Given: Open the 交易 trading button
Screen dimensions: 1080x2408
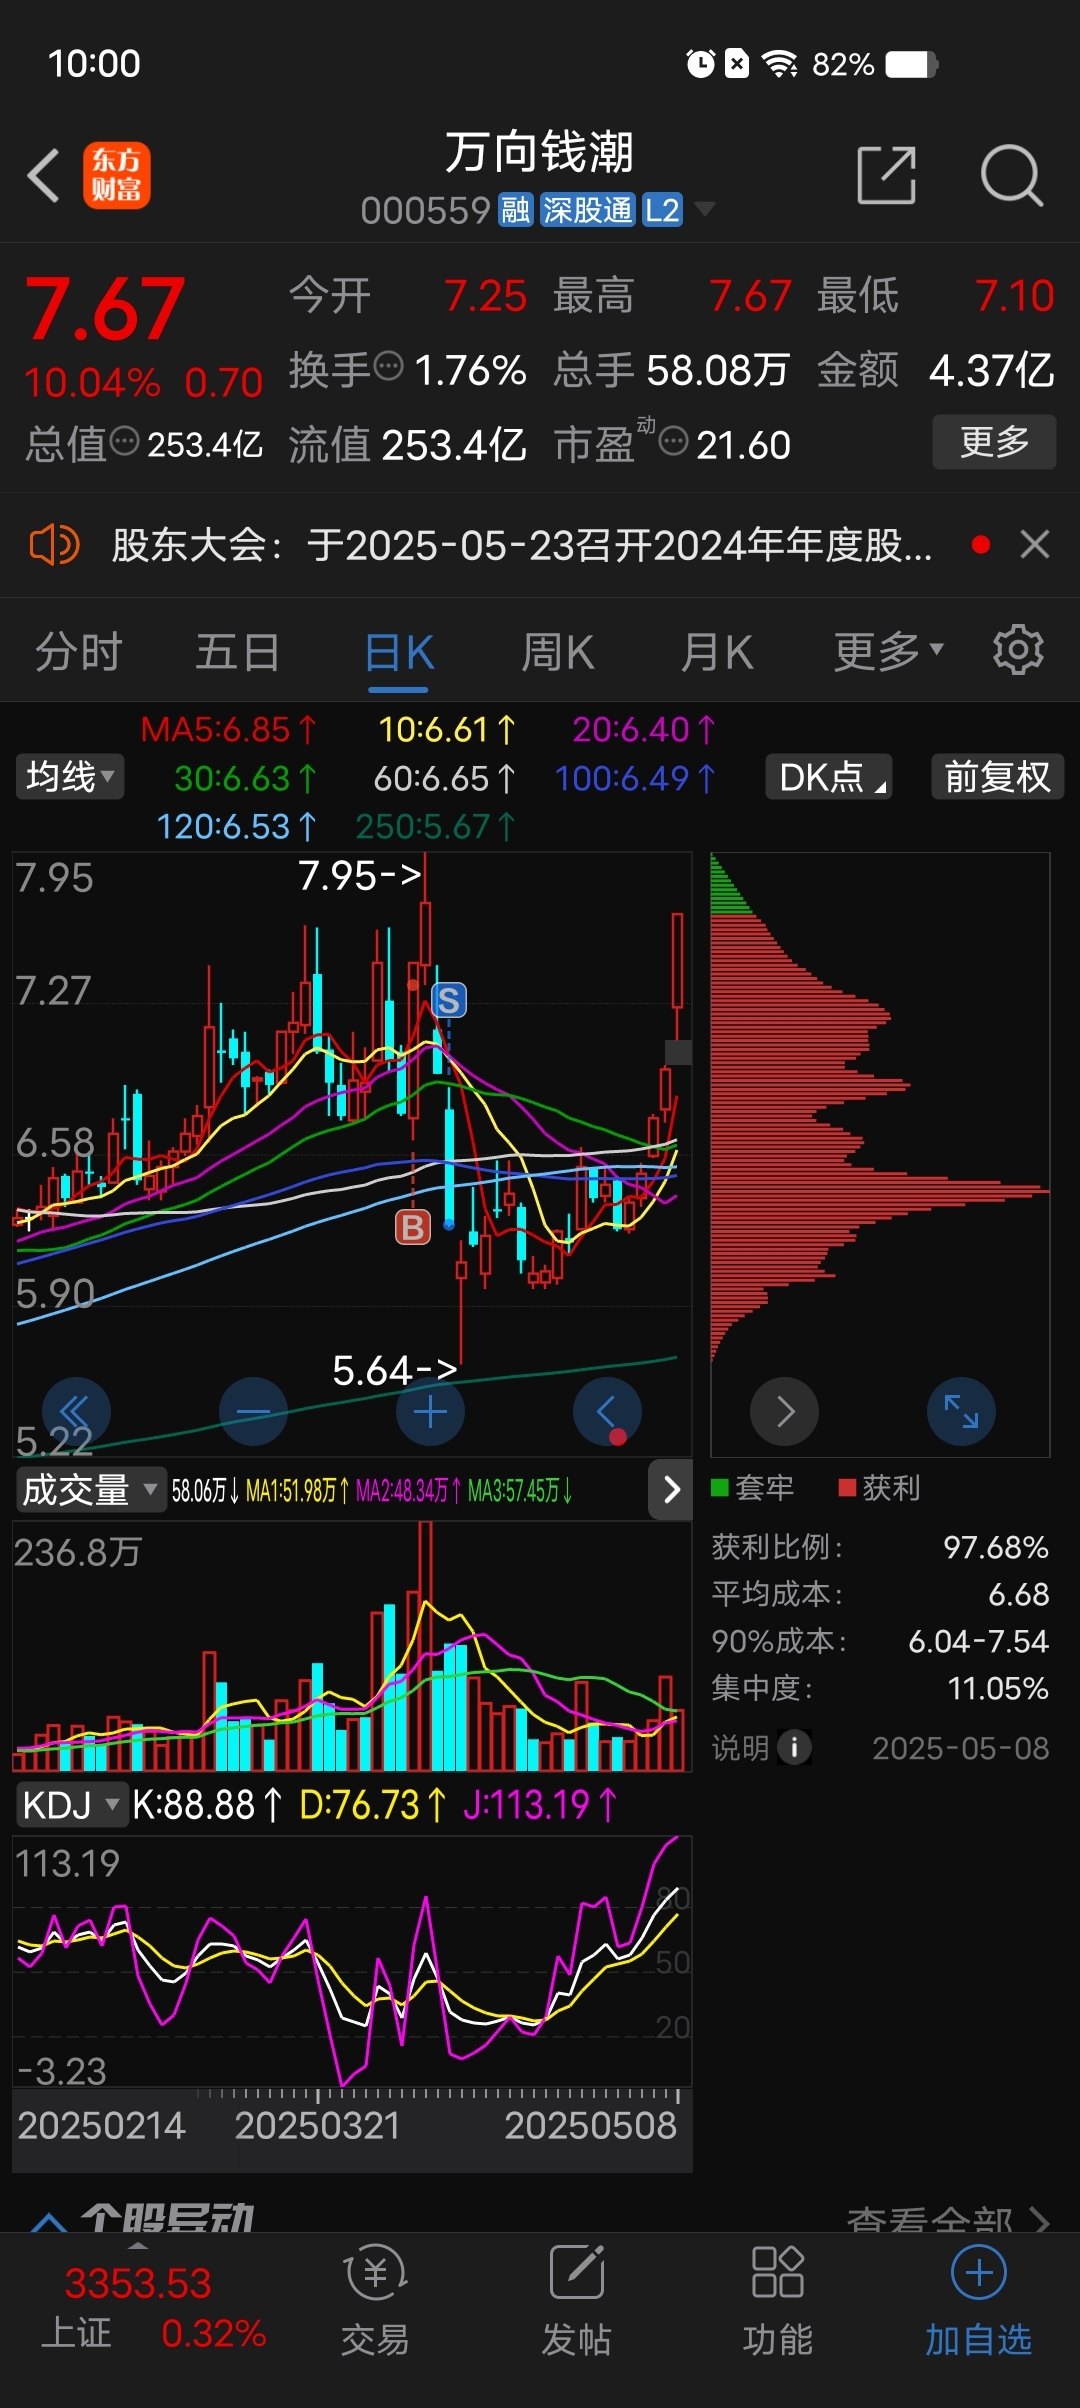Looking at the screenshot, I should (375, 2300).
